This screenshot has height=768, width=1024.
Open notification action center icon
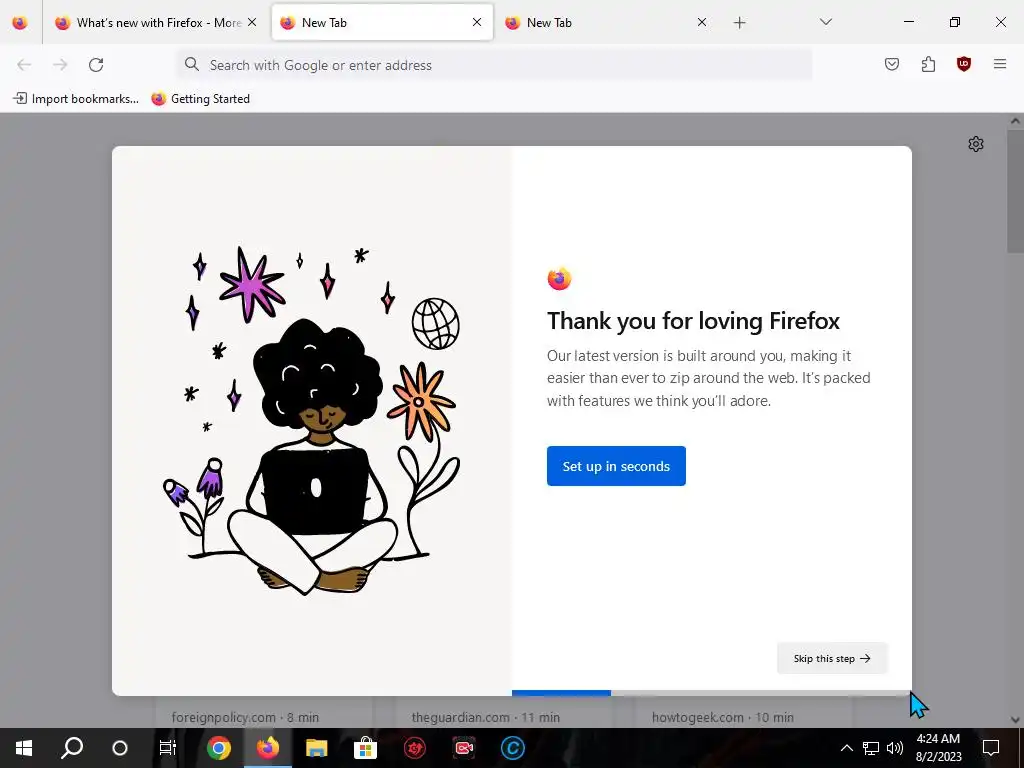(991, 748)
